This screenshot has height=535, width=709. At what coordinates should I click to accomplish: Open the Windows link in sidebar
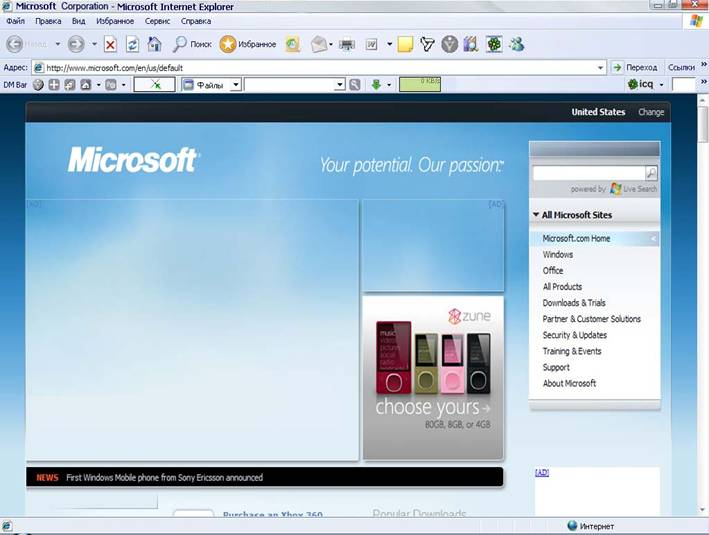558,255
